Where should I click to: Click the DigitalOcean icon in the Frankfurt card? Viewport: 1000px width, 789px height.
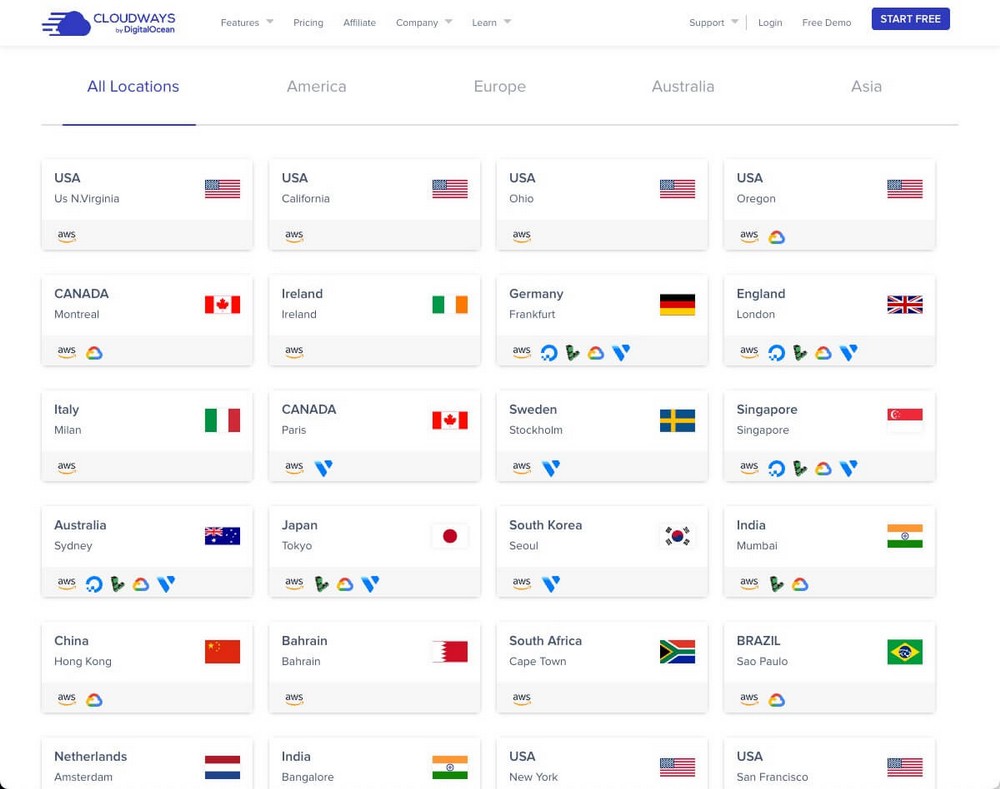[549, 353]
